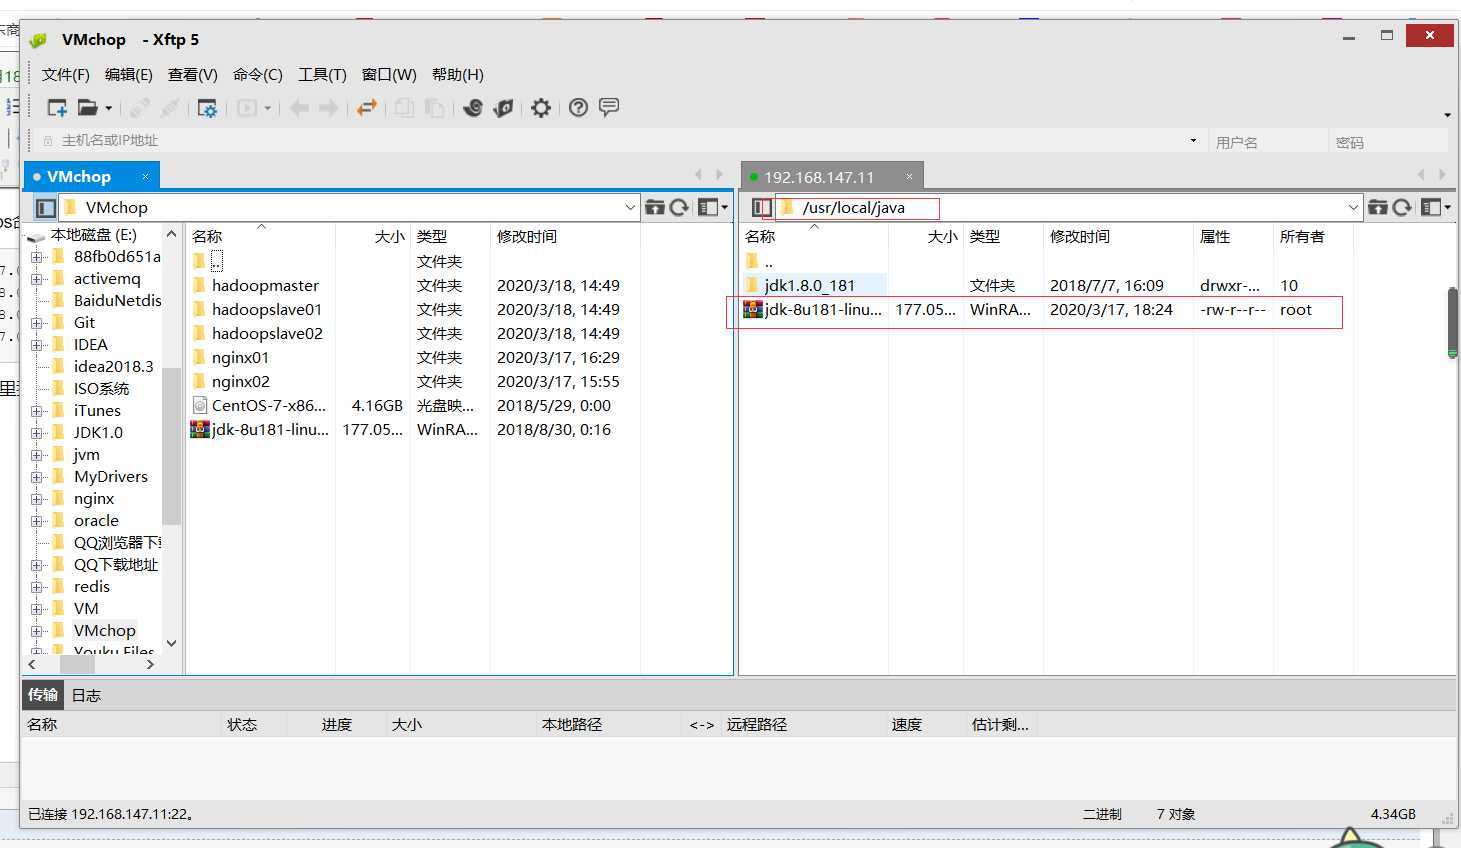Open the session properties icon with blue gear
The image size is (1461, 848).
tap(207, 108)
